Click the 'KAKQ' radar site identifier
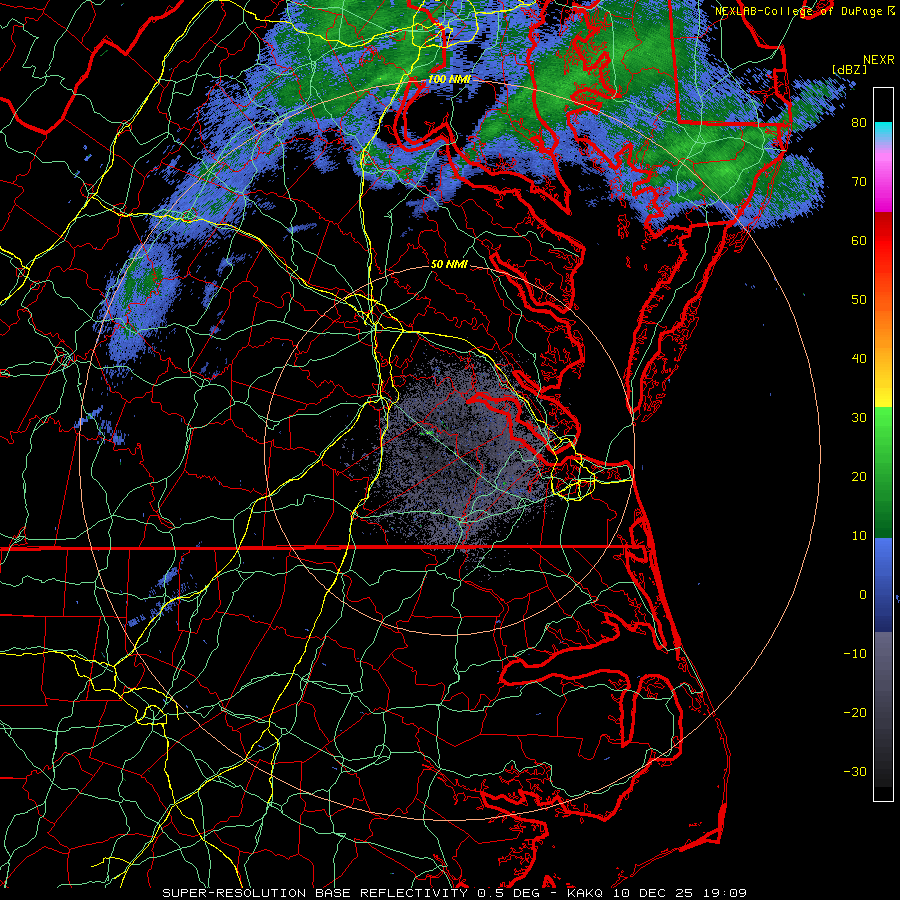900x900 pixels. pyautogui.click(x=586, y=893)
